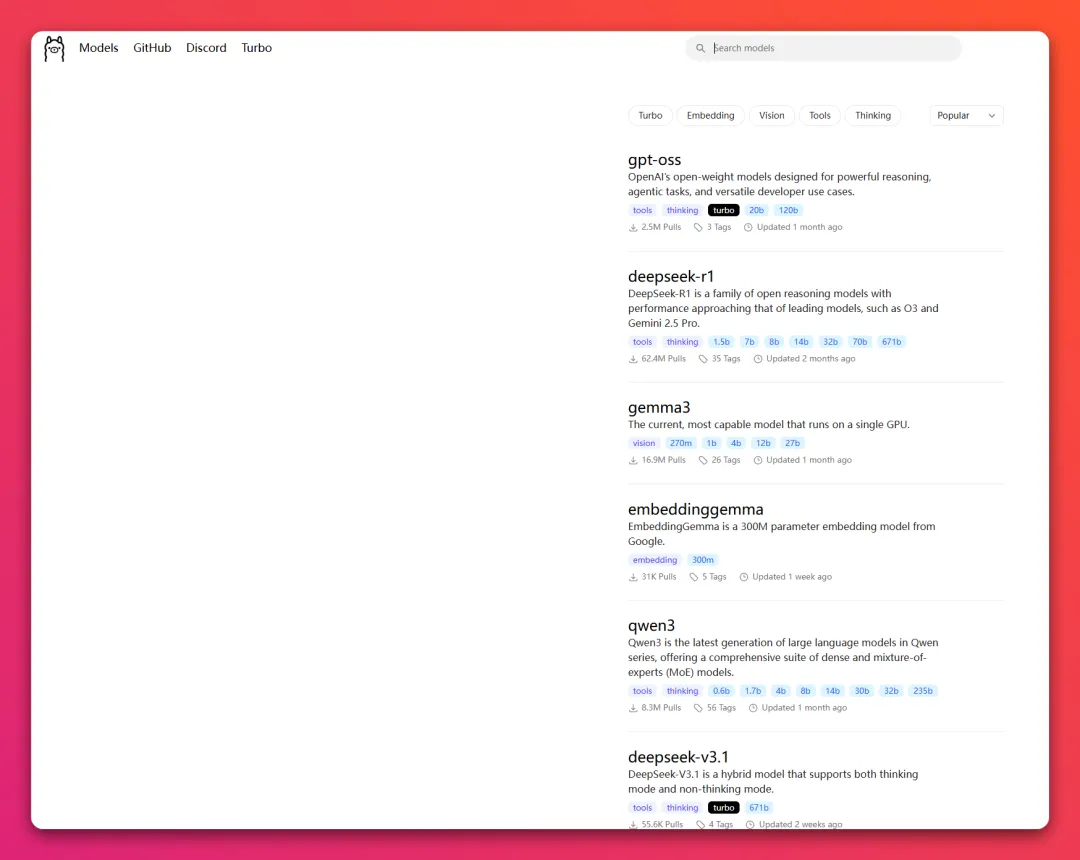Open the Models page

(x=98, y=48)
